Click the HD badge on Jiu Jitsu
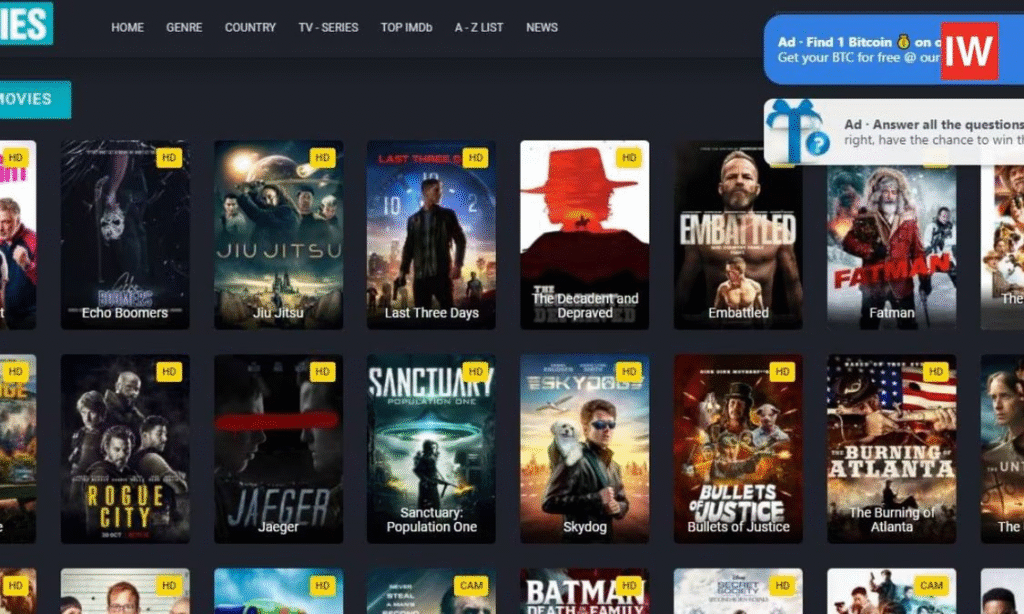The image size is (1024, 614). tap(321, 158)
